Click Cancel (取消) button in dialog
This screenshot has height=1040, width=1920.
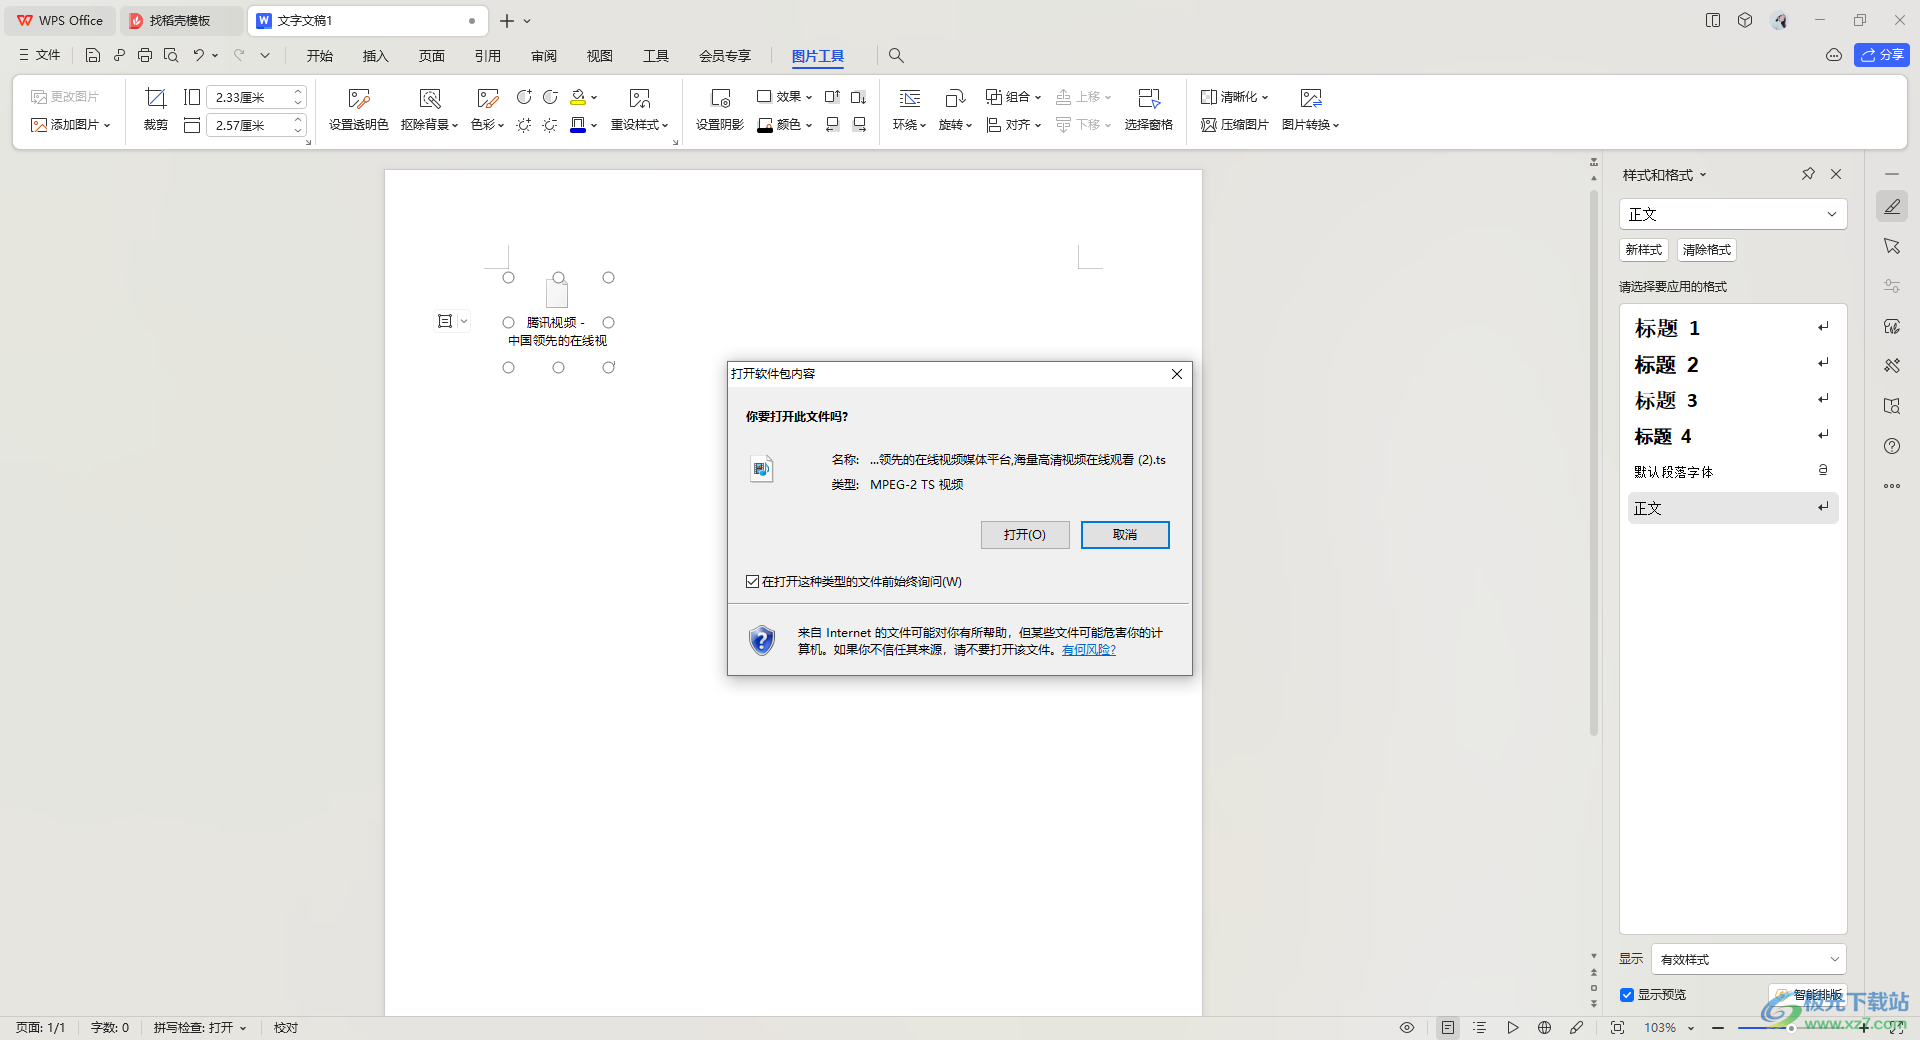(x=1125, y=535)
